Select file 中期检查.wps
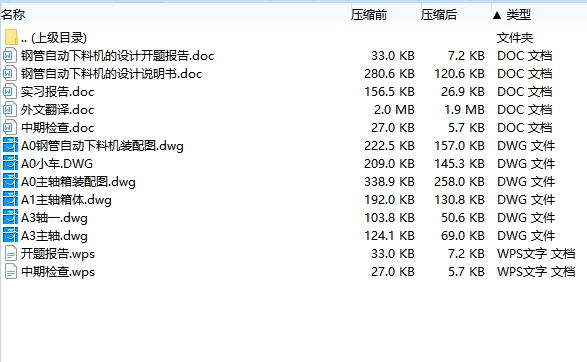Screen dimensions: 587x362 pyautogui.click(x=58, y=271)
